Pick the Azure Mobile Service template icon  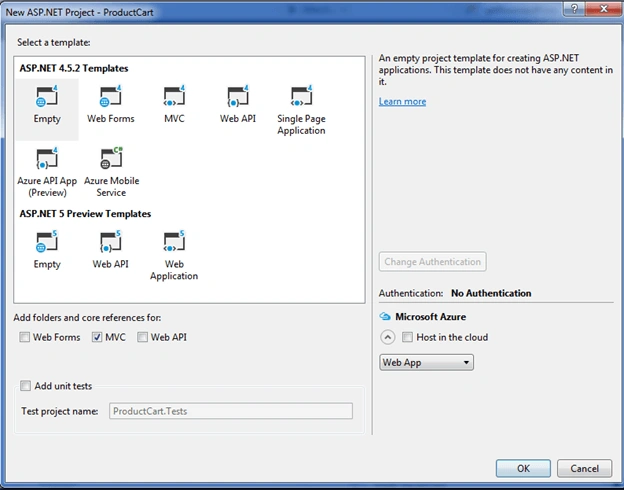(x=111, y=158)
